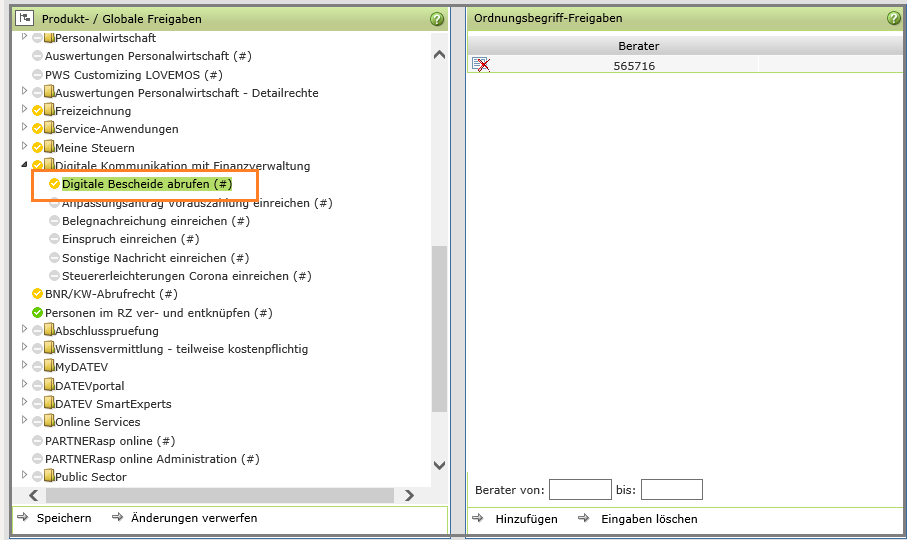
Task: Expand the Abschlusspruefung tree node
Action: click(24, 328)
